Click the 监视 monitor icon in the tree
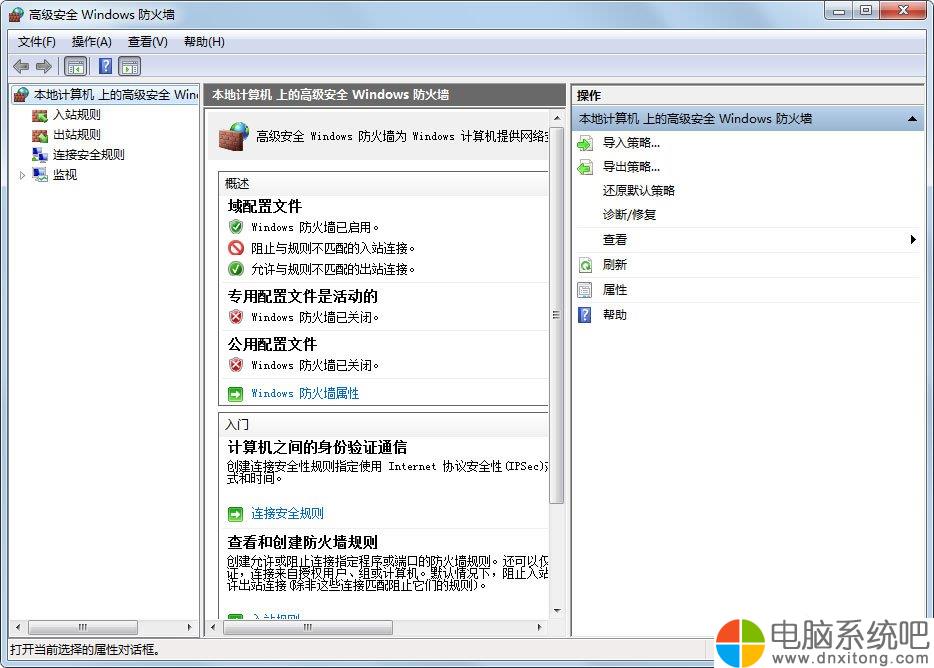Viewport: 934px width, 668px height. (x=39, y=175)
